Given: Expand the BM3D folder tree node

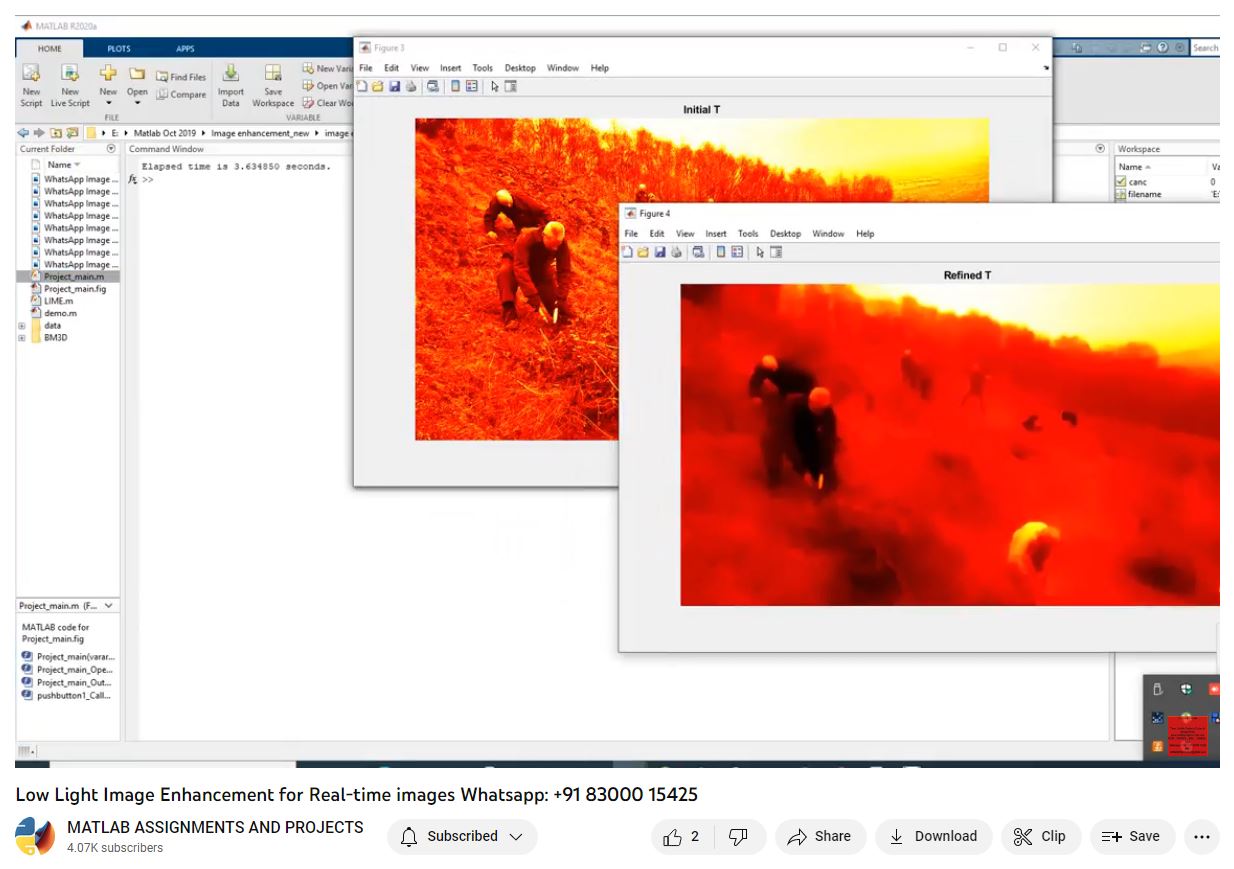Looking at the screenshot, I should (22, 338).
